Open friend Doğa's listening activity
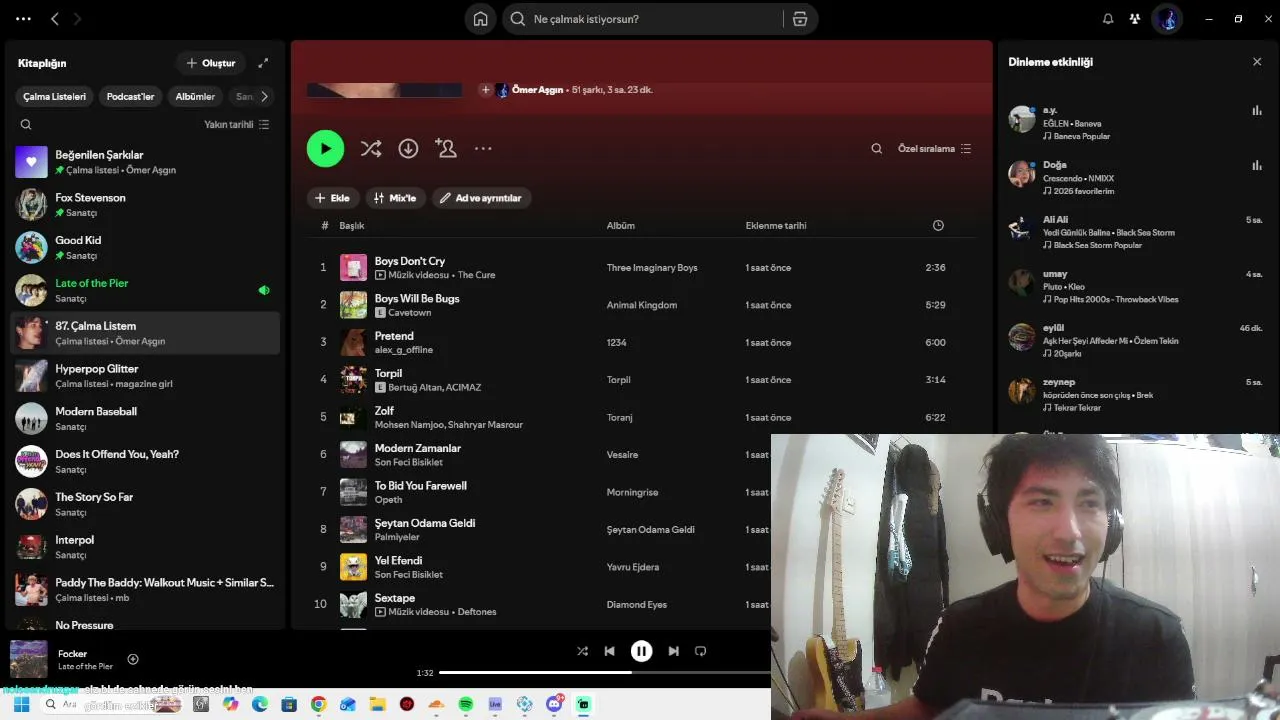 point(1136,177)
